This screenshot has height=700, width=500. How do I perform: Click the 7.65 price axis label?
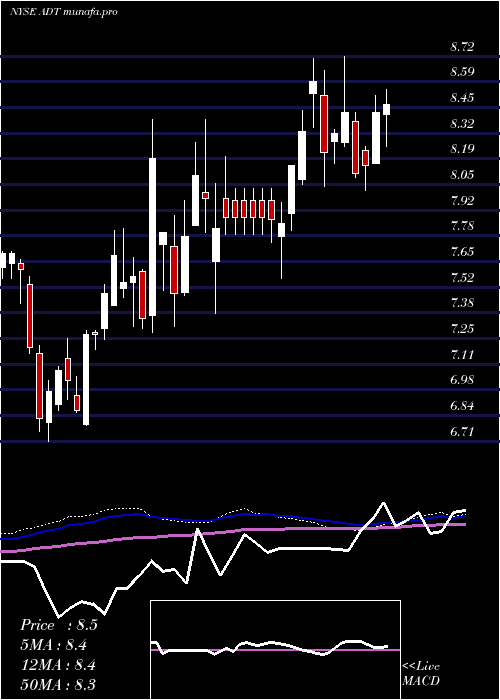click(462, 252)
